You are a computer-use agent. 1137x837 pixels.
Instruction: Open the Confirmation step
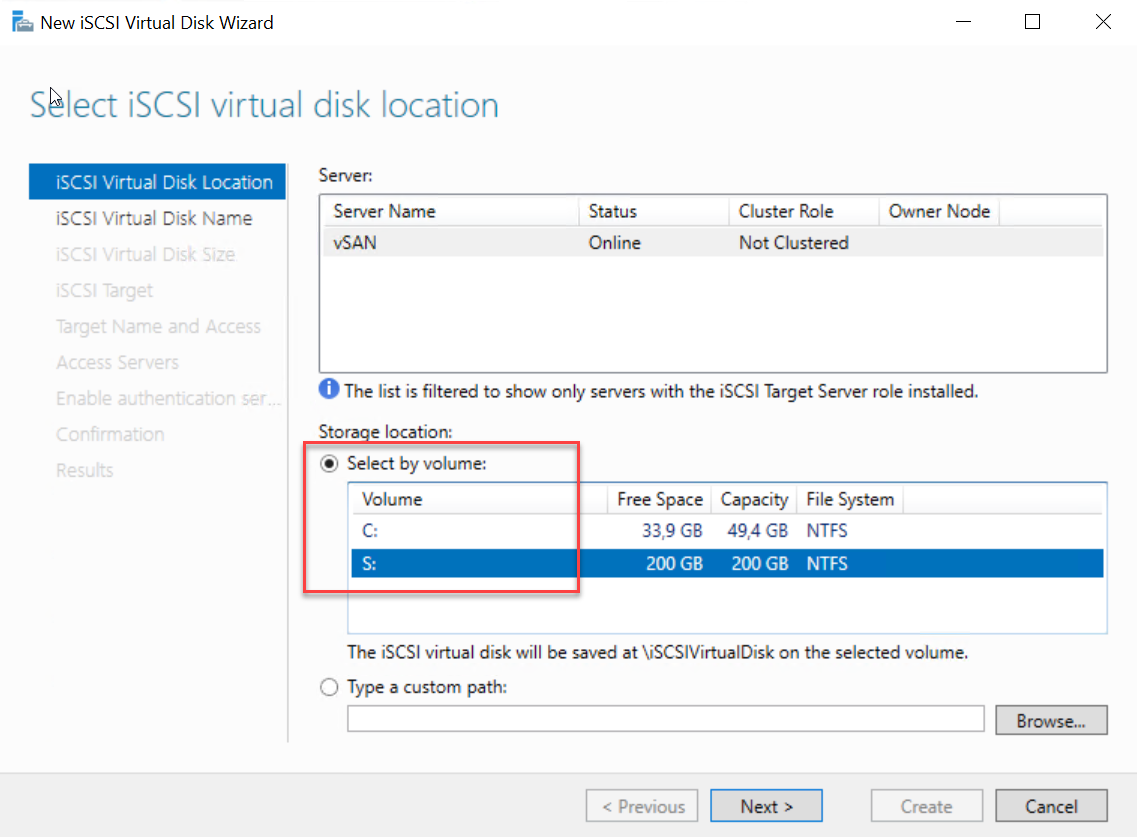tap(110, 434)
